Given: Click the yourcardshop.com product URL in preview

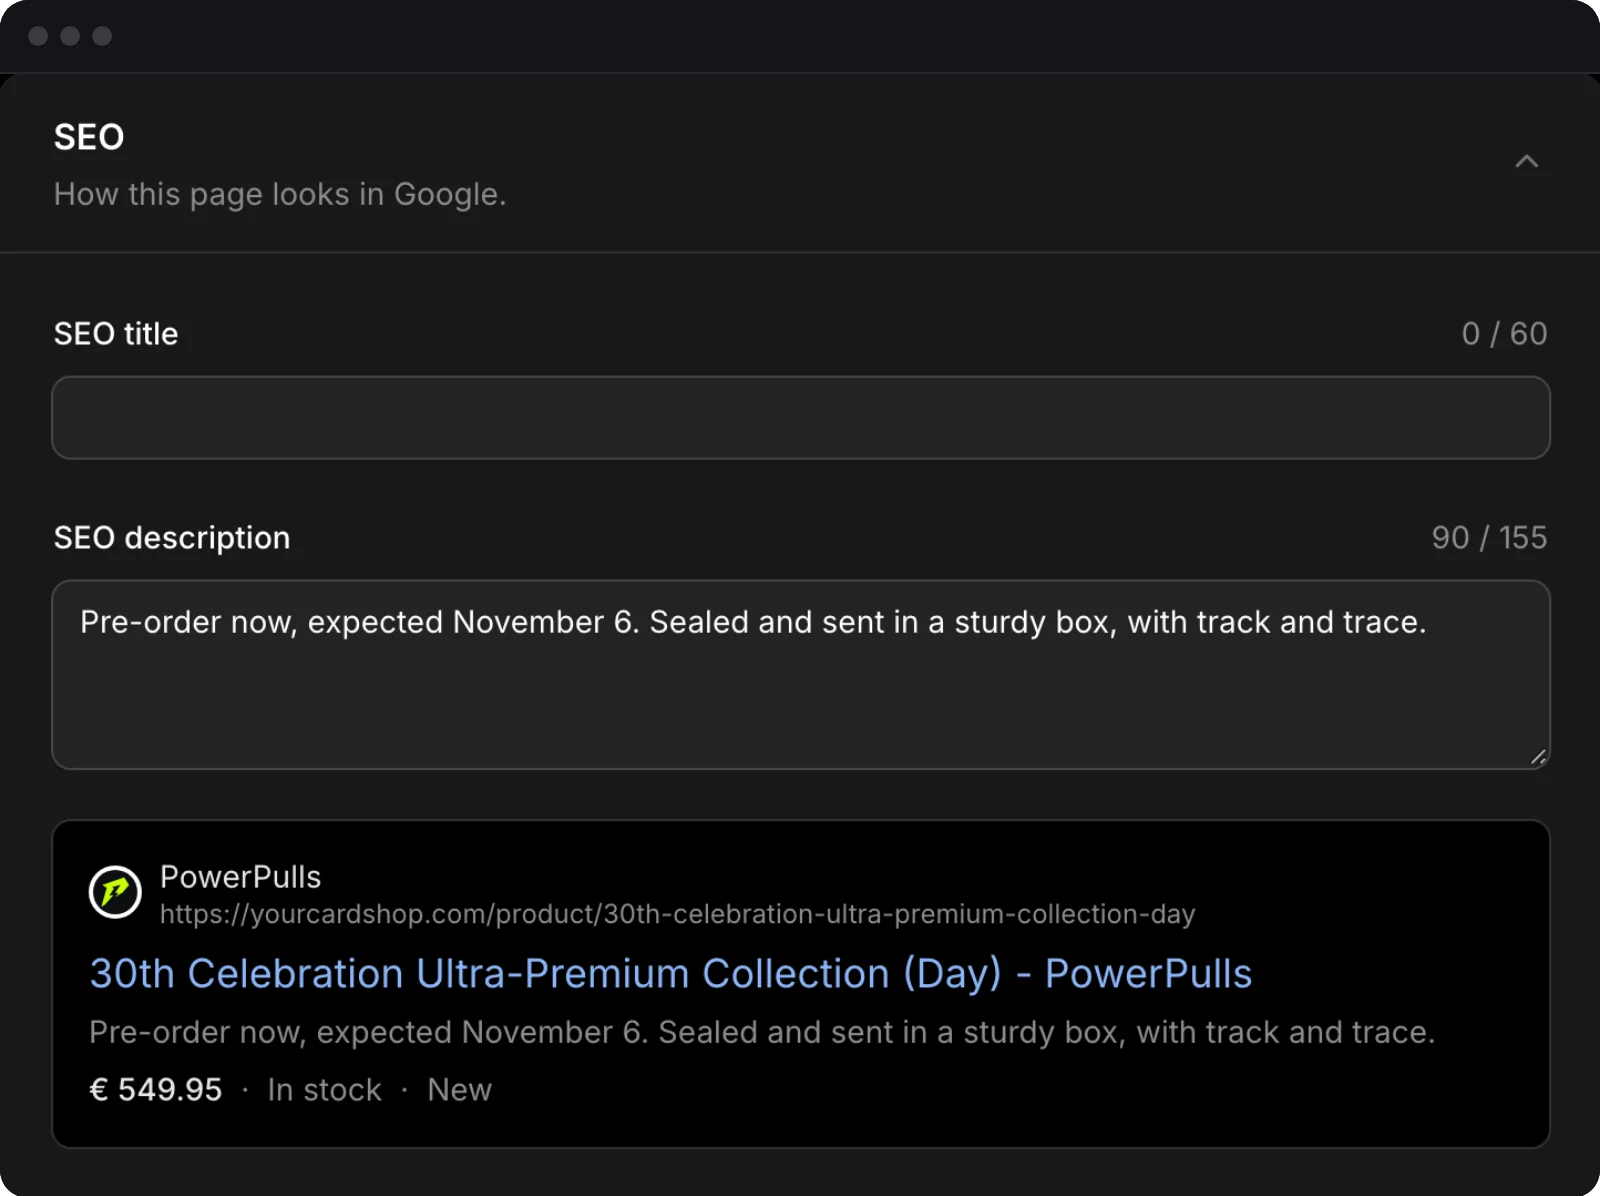Looking at the screenshot, I should (677, 914).
